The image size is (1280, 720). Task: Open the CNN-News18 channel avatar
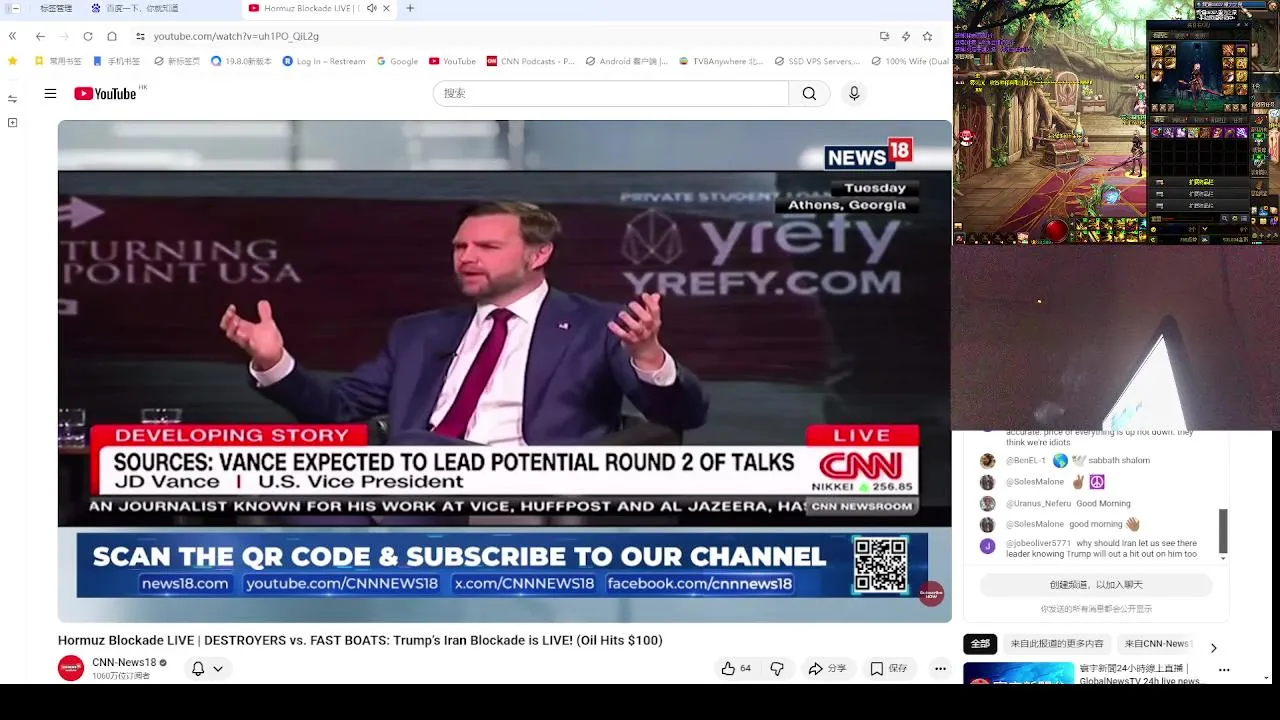pyautogui.click(x=71, y=668)
